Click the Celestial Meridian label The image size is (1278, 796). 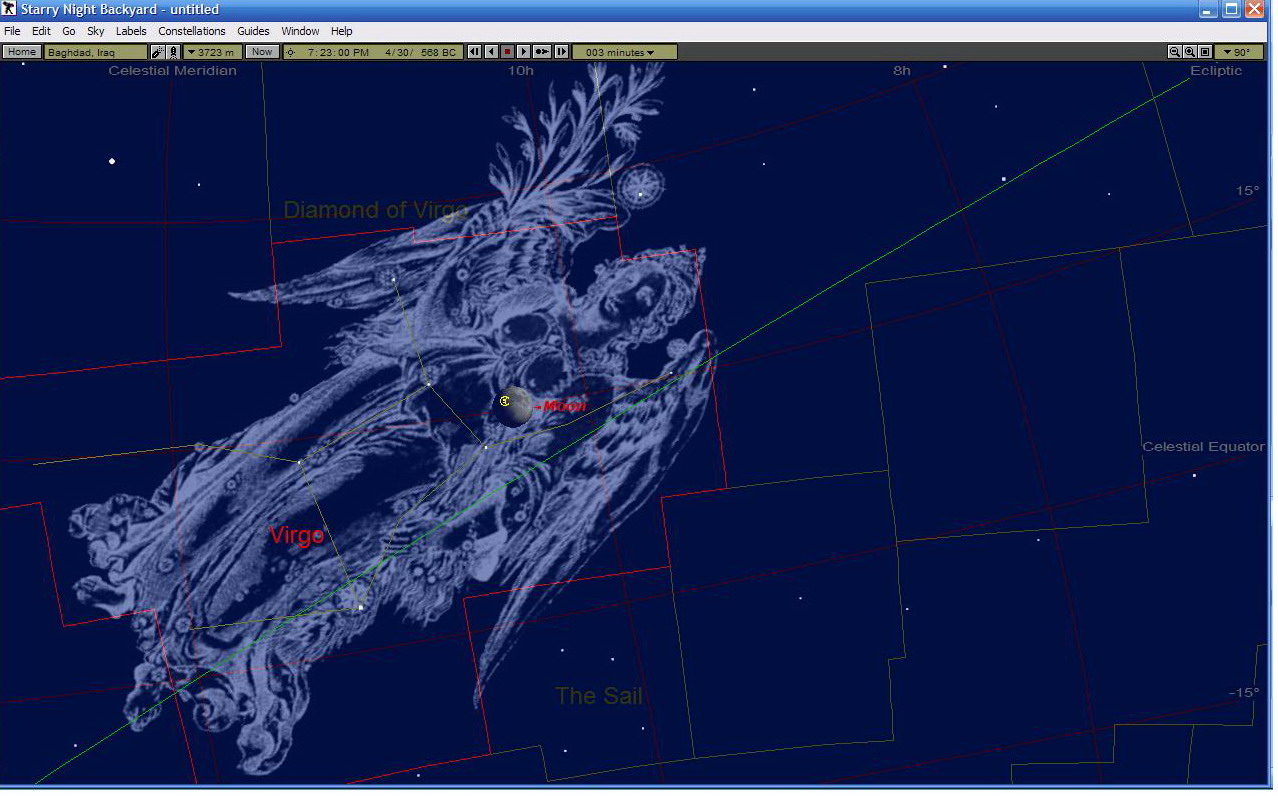click(x=173, y=71)
